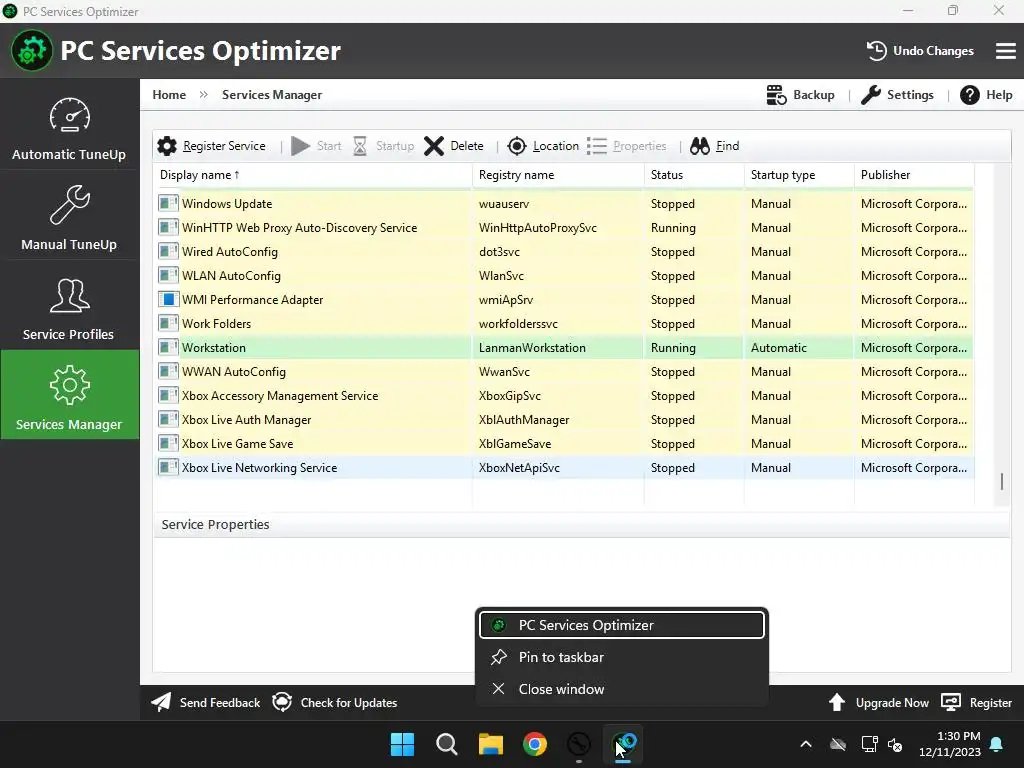
Task: Select the Work Folders service
Action: pyautogui.click(x=565, y=324)
